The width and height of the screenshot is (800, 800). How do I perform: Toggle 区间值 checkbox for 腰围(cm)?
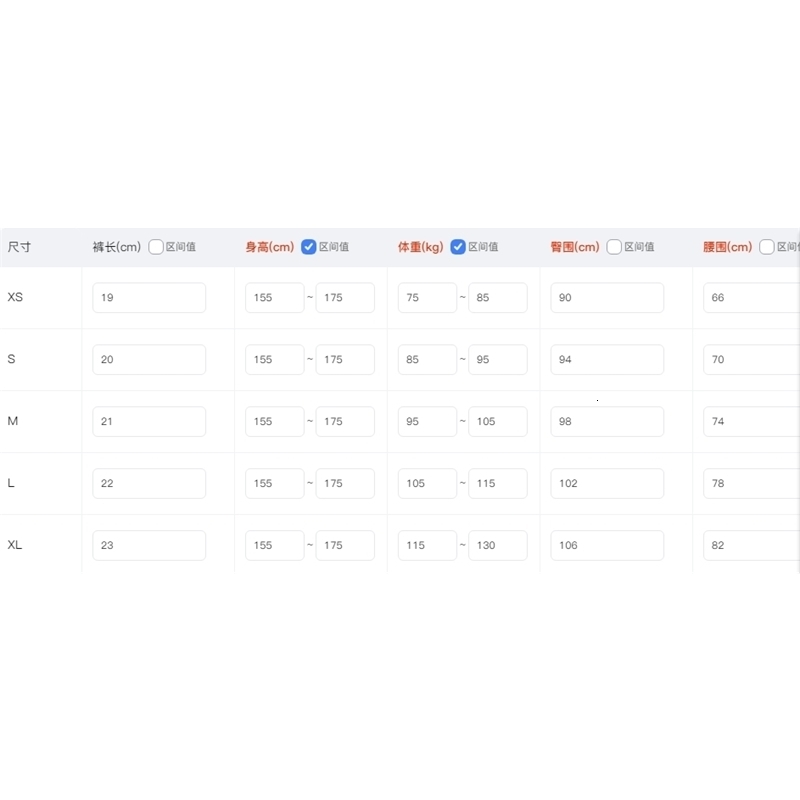[x=767, y=247]
